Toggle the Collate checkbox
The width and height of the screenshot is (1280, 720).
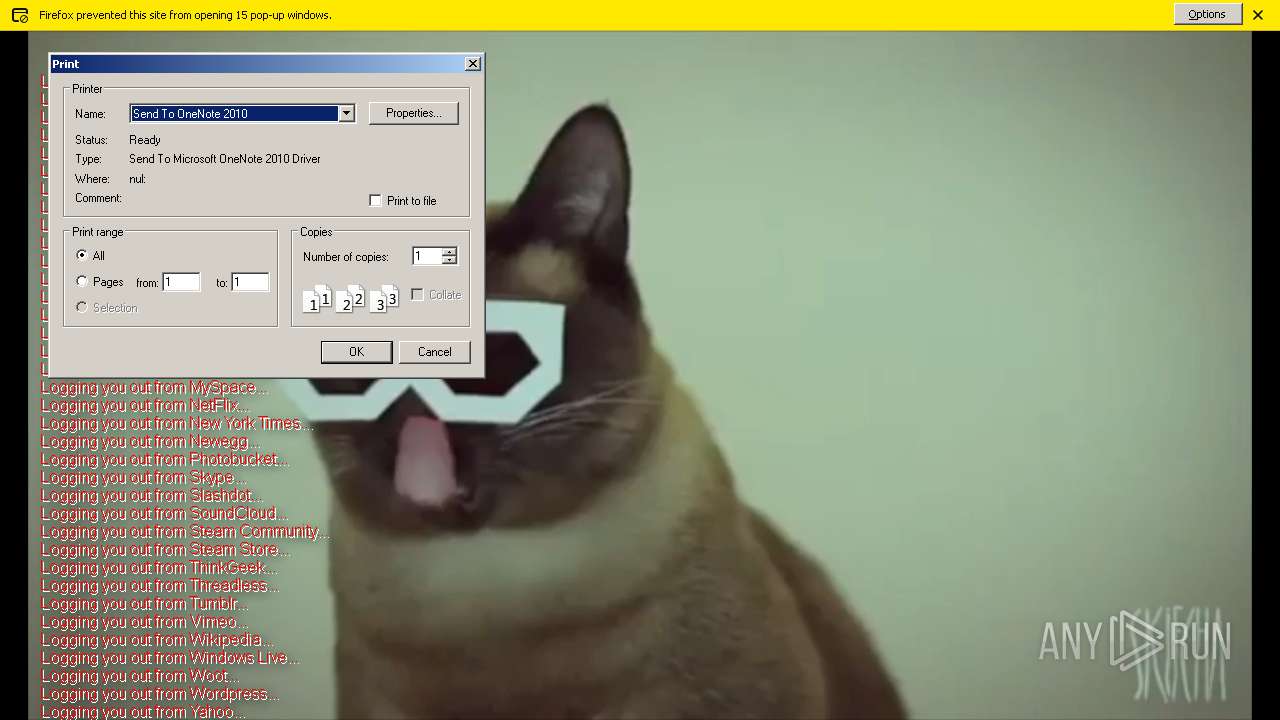pyautogui.click(x=418, y=295)
